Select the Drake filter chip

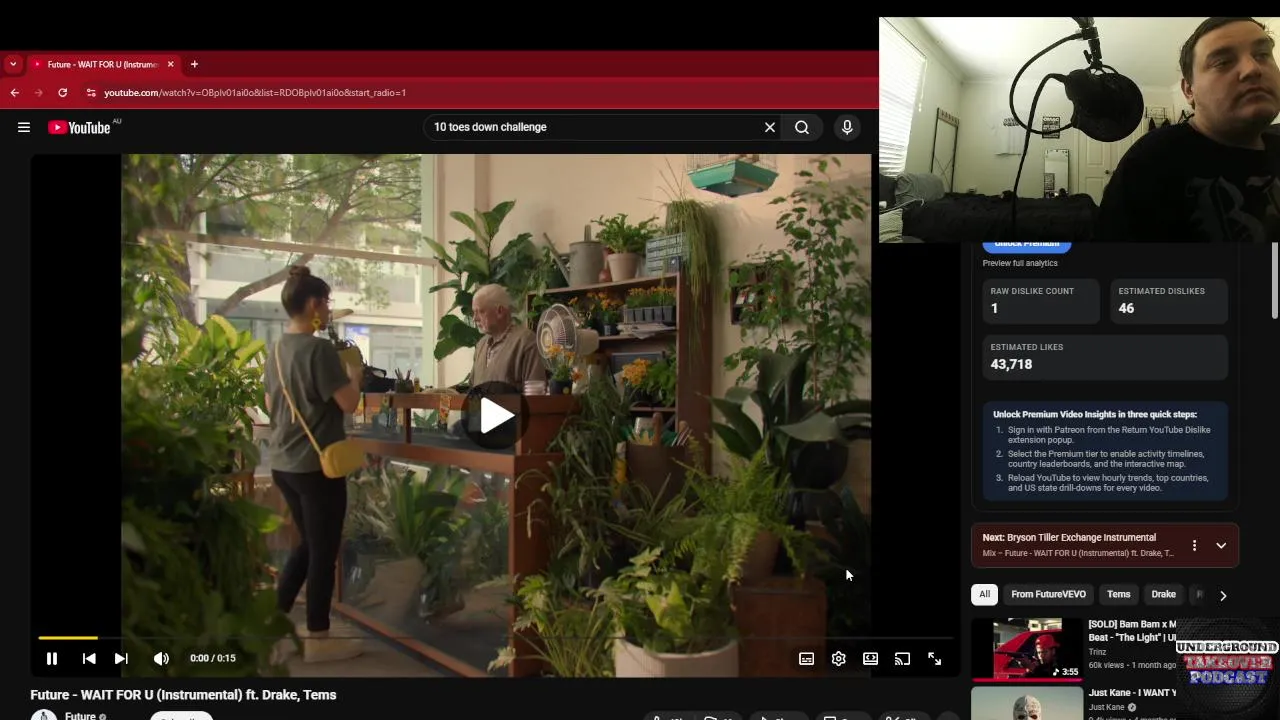[x=1163, y=594]
